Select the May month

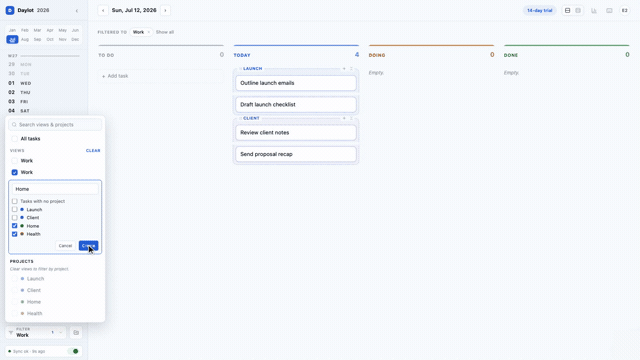click(x=62, y=30)
